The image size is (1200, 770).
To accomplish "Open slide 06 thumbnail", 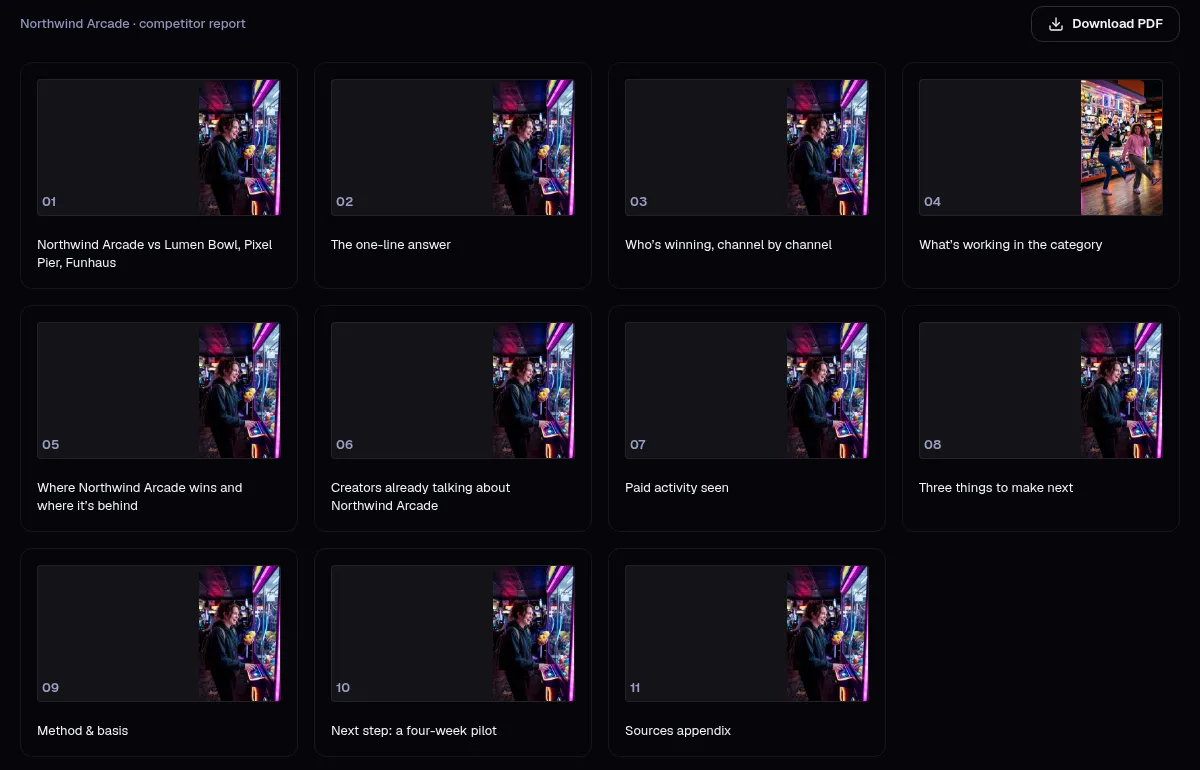I will 453,391.
